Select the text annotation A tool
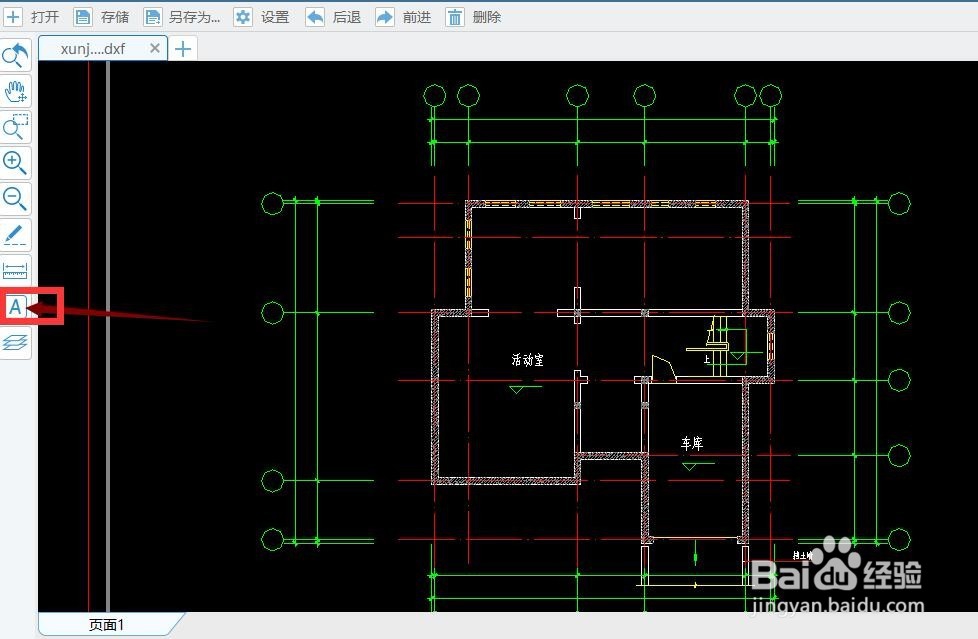978x639 pixels. 15,307
